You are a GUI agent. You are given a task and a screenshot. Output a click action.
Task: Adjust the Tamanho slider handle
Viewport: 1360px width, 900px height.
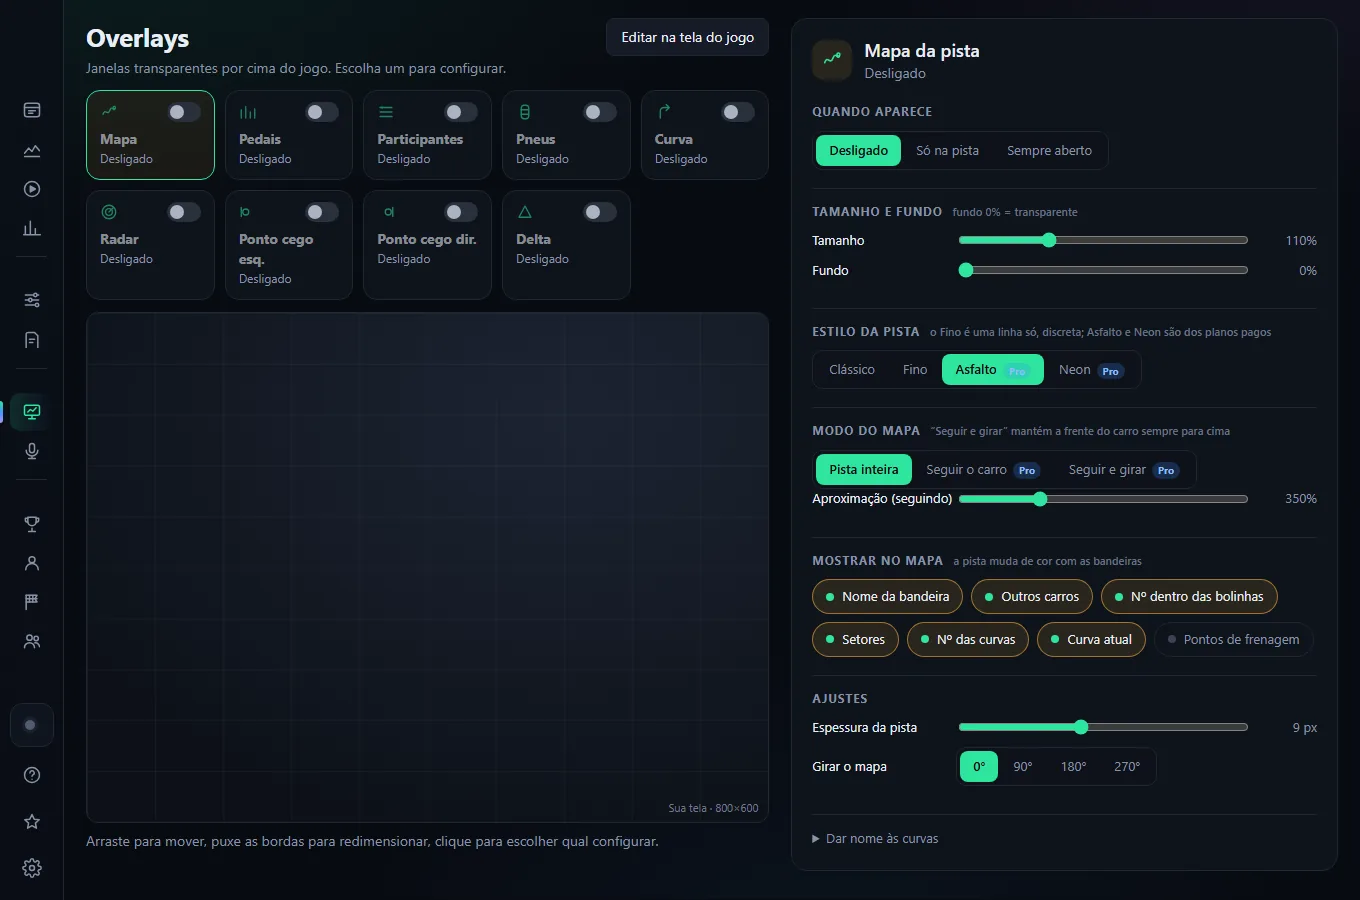[x=1049, y=240]
